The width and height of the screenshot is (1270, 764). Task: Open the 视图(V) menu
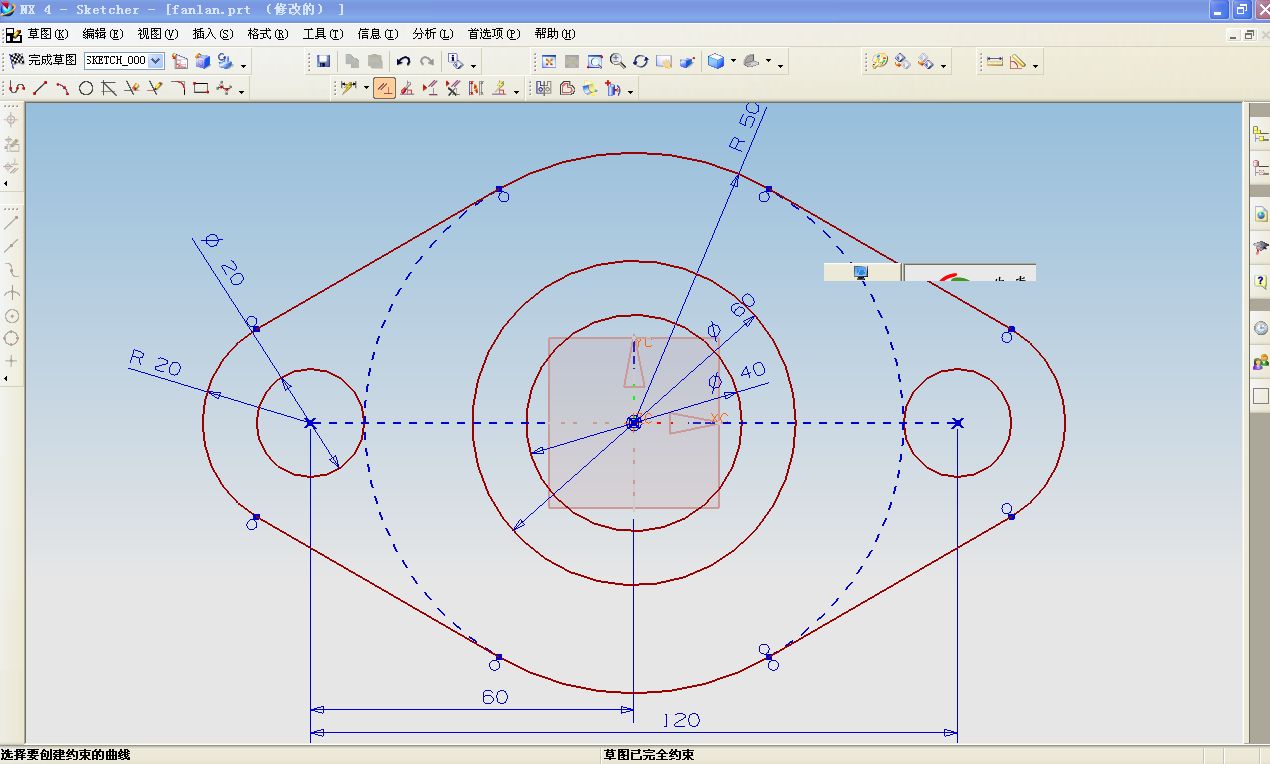(x=157, y=34)
